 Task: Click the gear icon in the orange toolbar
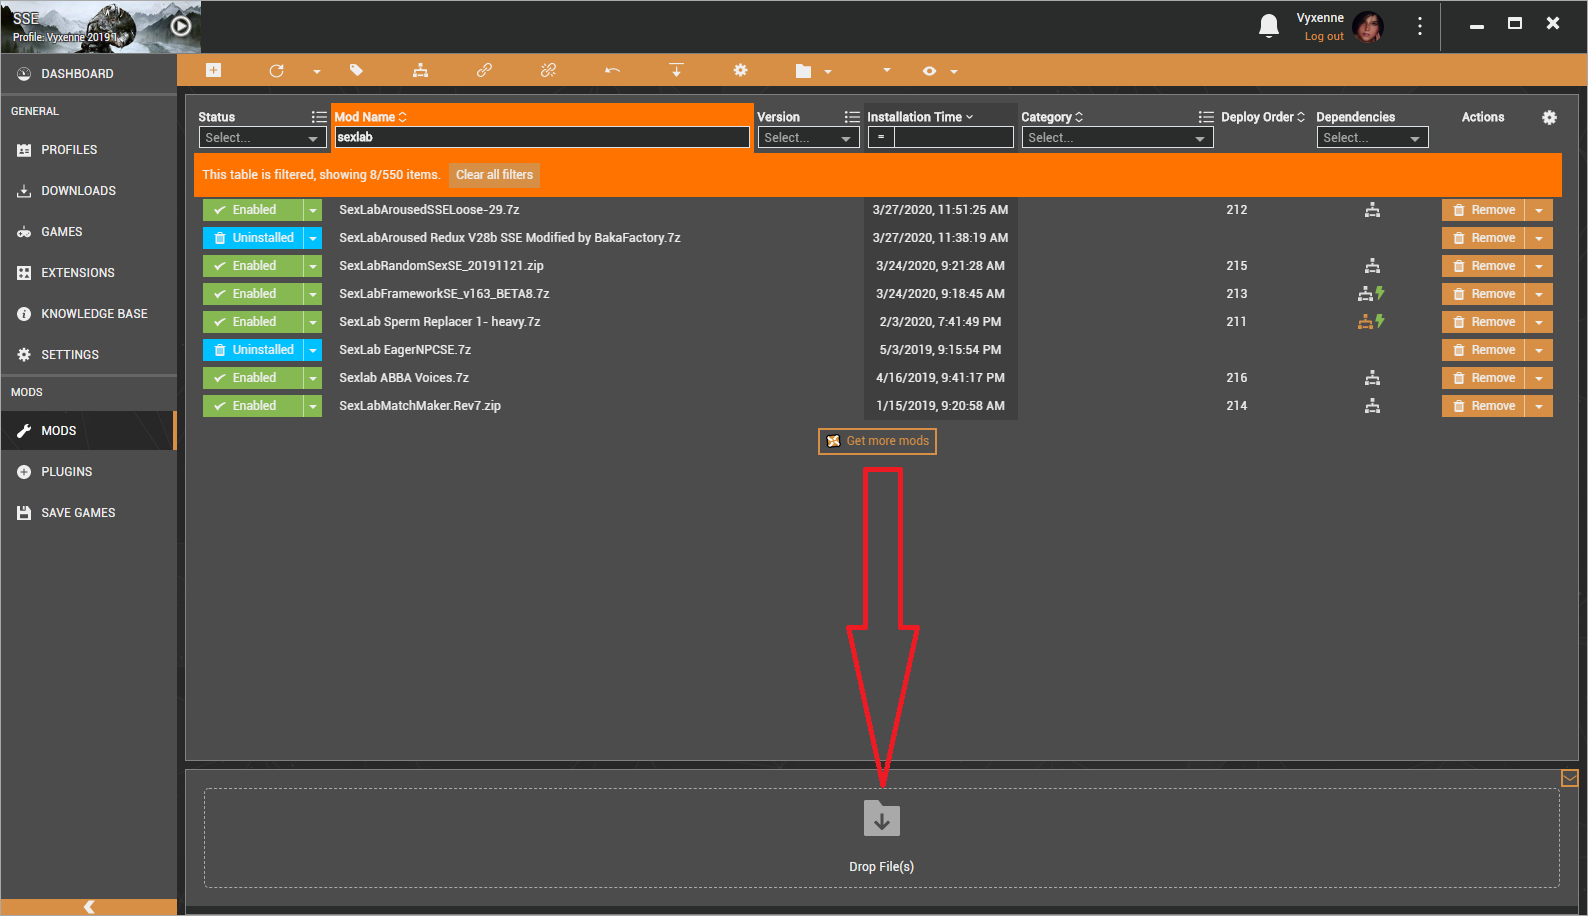pos(740,70)
